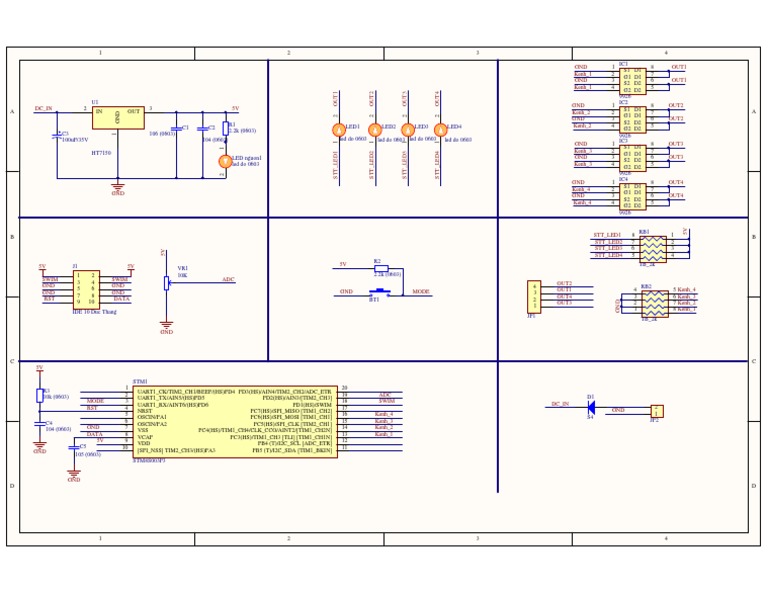Select the STM1 microcontroller body
This screenshot has width=768, height=594.
click(x=235, y=422)
